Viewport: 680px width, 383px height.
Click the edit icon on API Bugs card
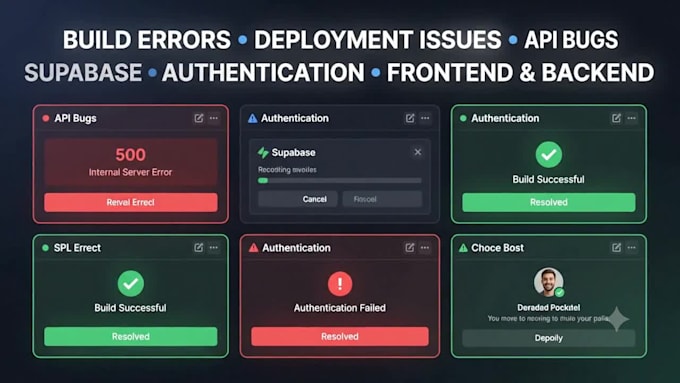(199, 118)
